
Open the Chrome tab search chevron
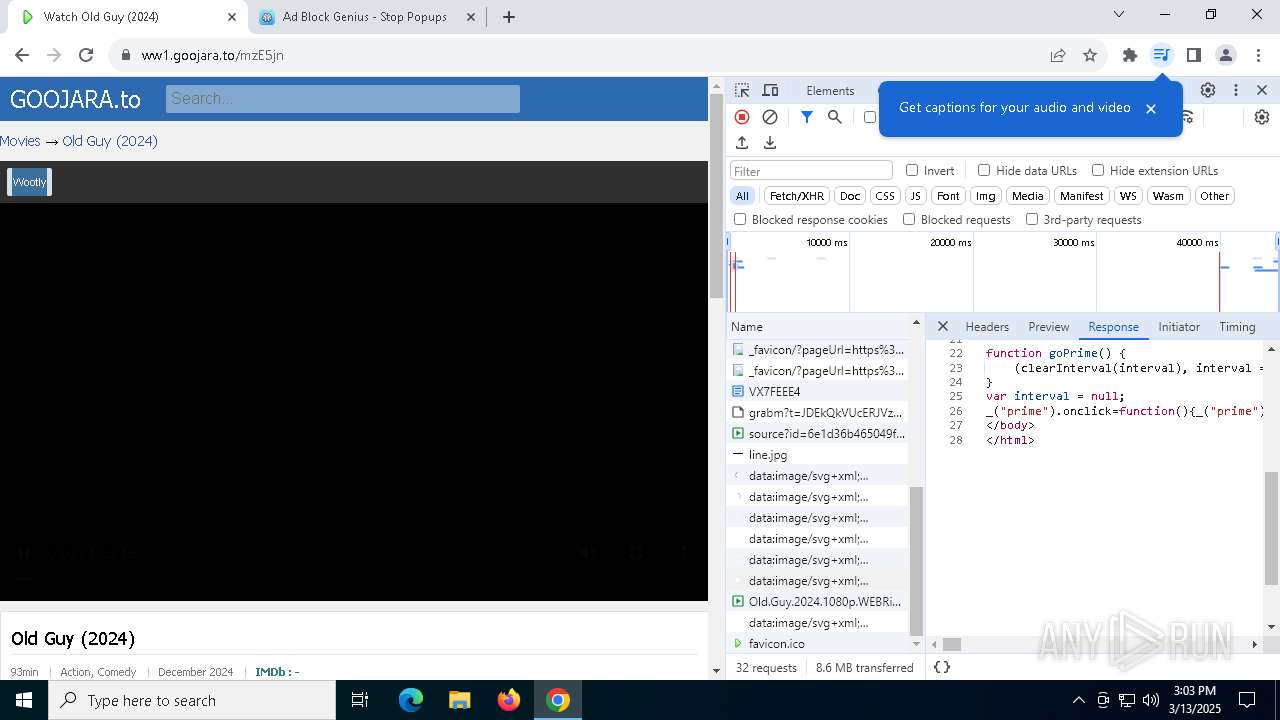(1119, 15)
